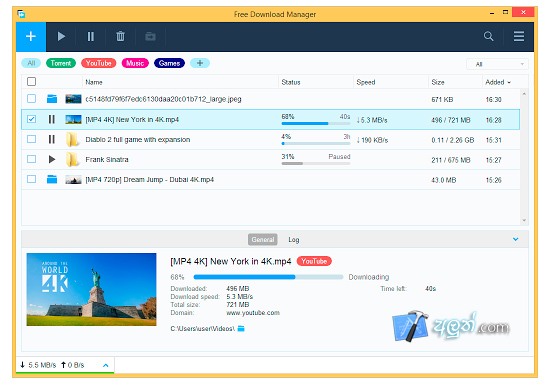Click Frank Sinatra folder icon
546x384 pixels.
click(x=72, y=159)
